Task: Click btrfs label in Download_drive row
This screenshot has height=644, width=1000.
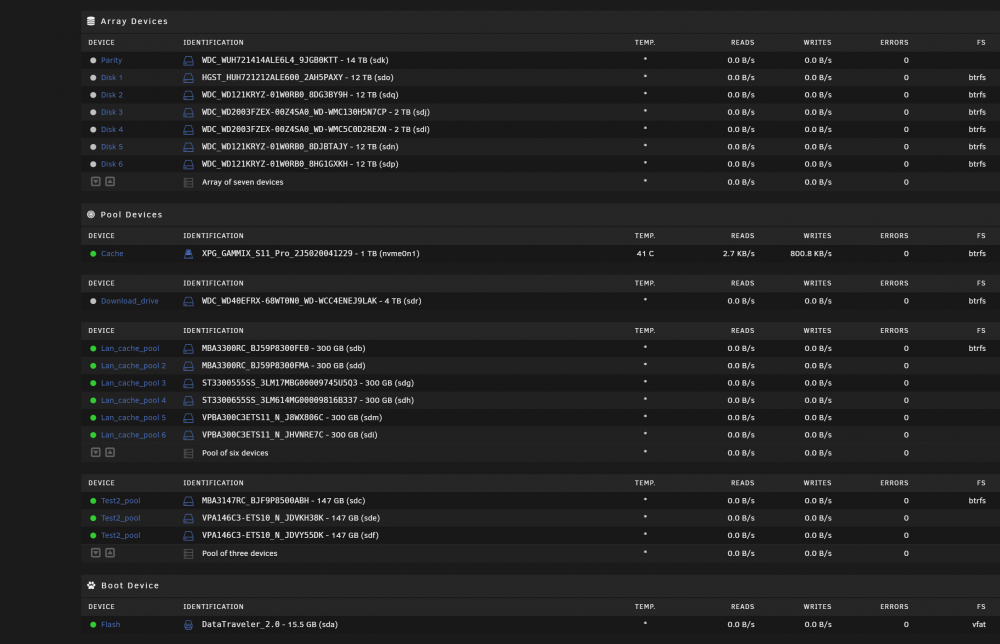Action: 977,301
